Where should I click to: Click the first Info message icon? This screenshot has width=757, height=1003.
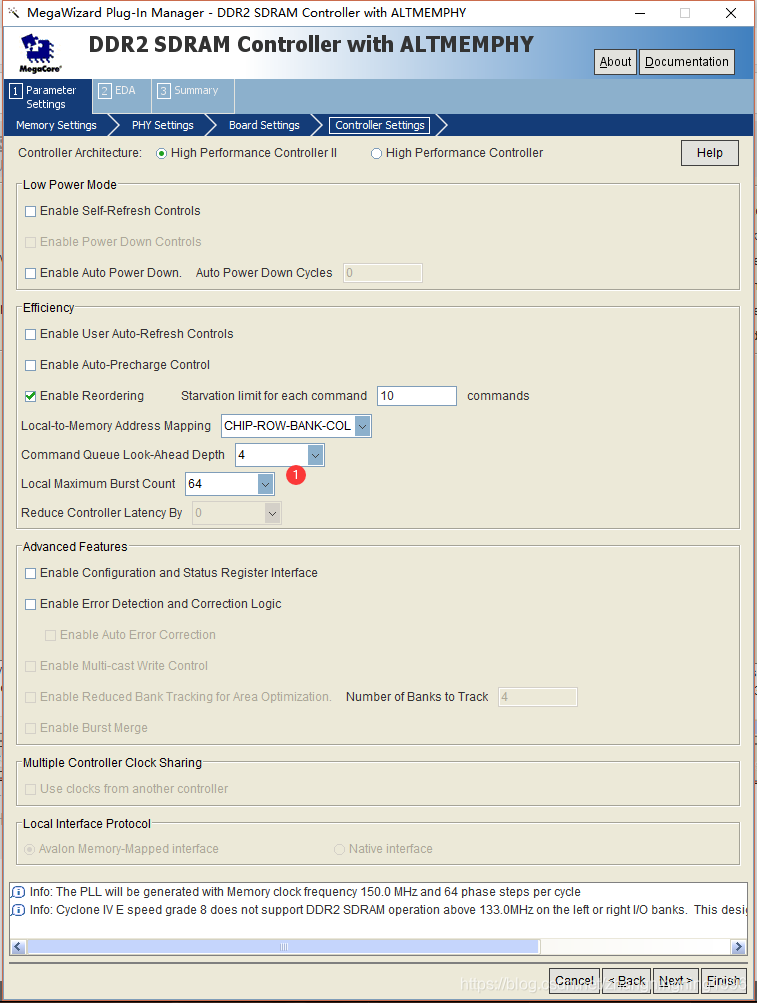coord(19,892)
